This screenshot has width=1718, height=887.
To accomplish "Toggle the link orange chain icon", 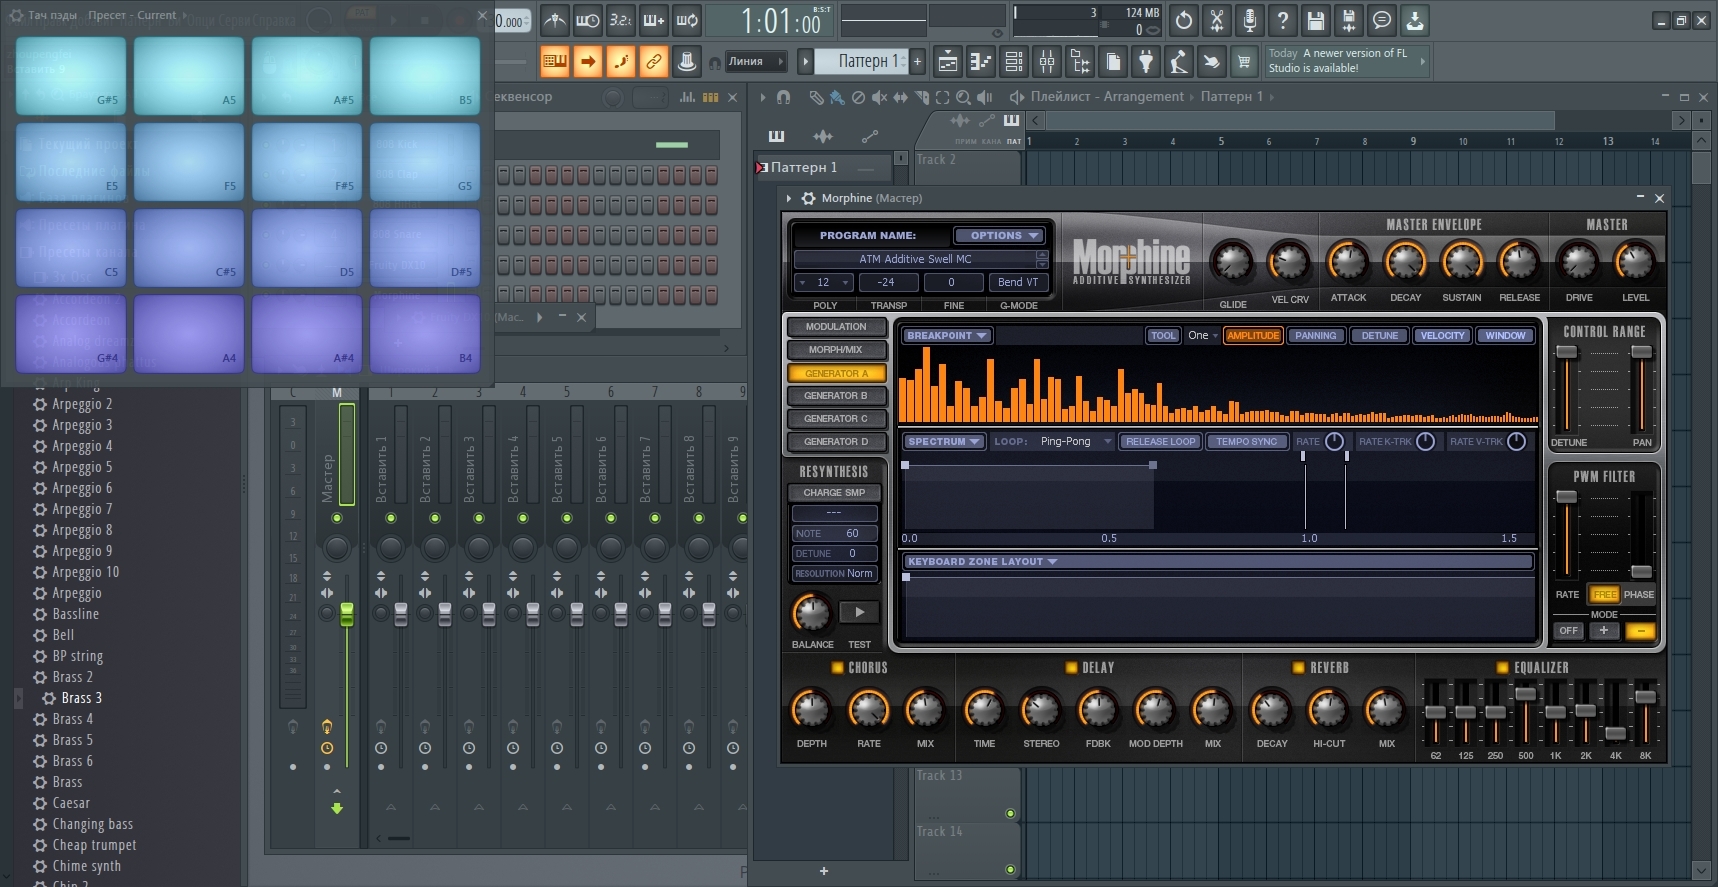I will click(653, 62).
